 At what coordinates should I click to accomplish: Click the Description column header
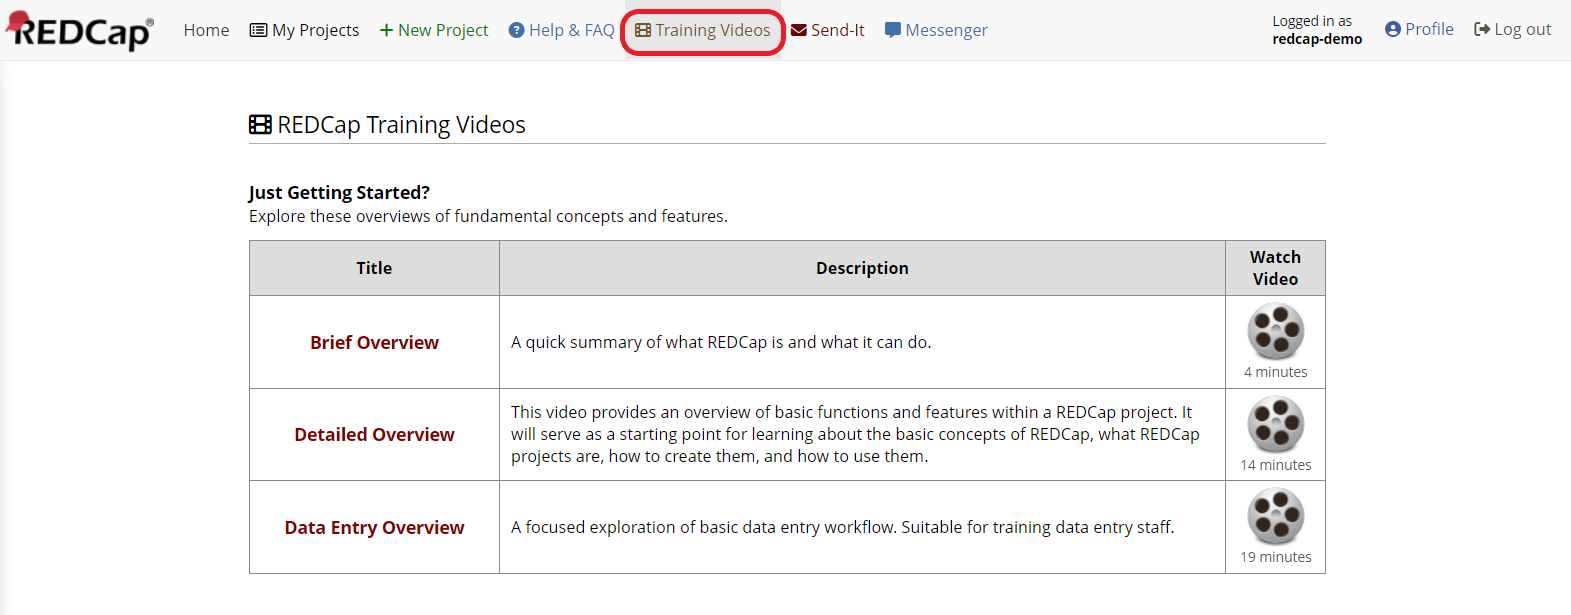tap(862, 268)
